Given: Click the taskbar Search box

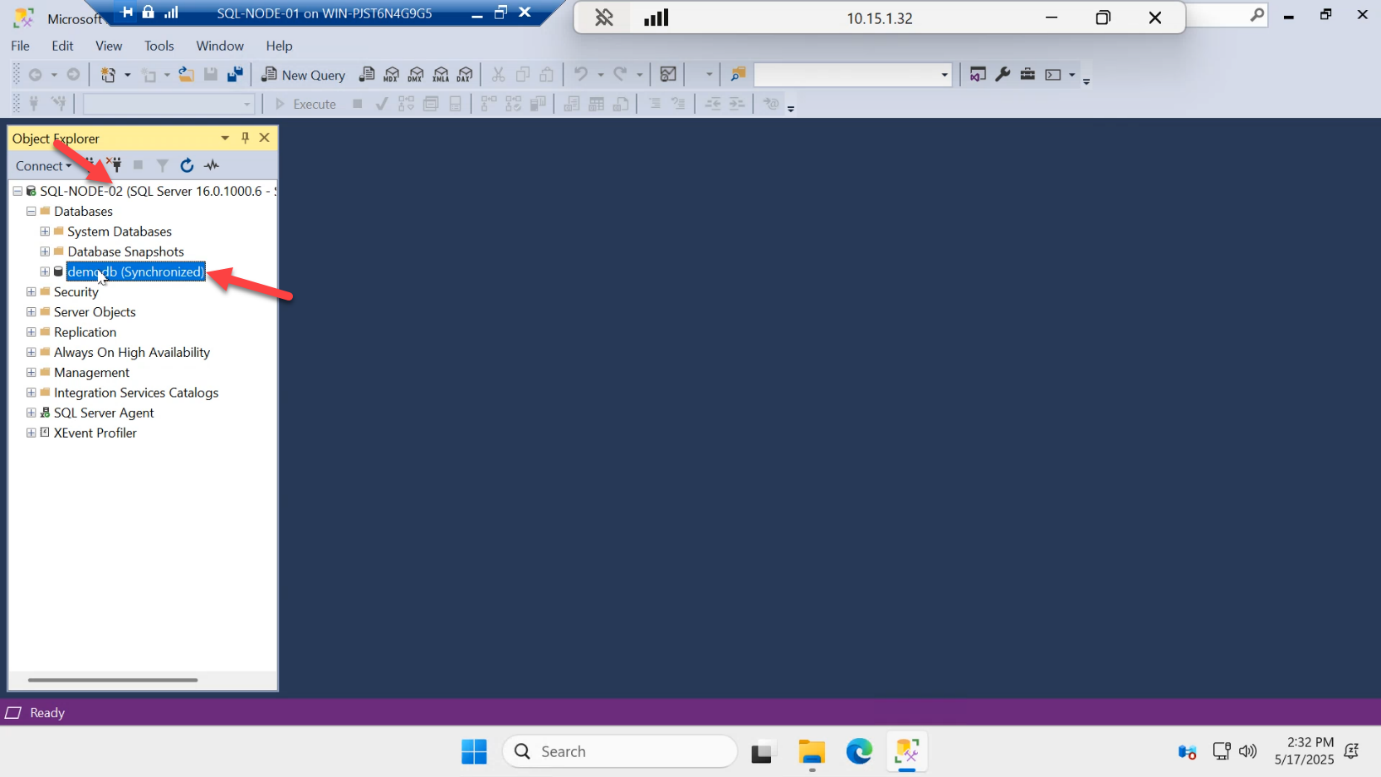Looking at the screenshot, I should click(620, 751).
